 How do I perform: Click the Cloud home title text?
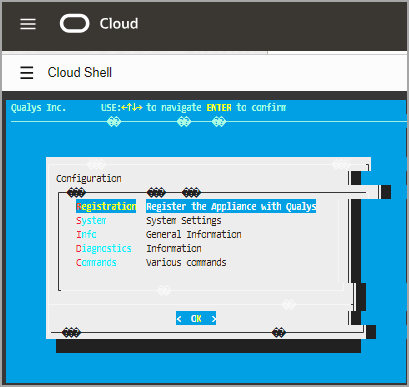click(x=119, y=24)
